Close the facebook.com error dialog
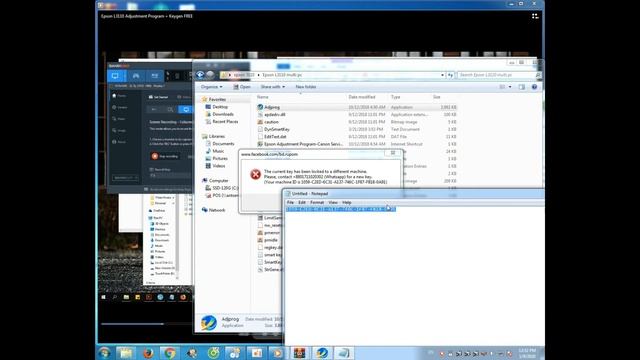The width and height of the screenshot is (640, 360). click(393, 153)
